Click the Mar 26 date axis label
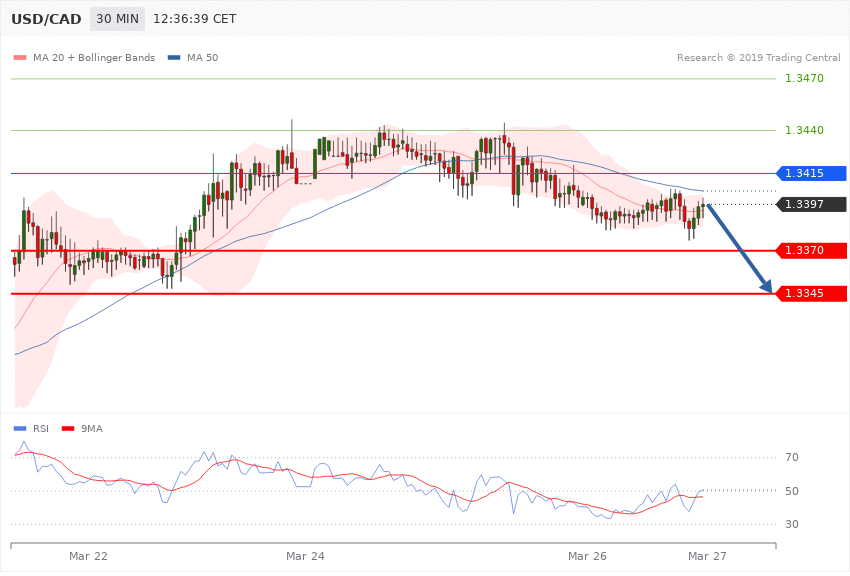850x576 pixels. pos(587,556)
